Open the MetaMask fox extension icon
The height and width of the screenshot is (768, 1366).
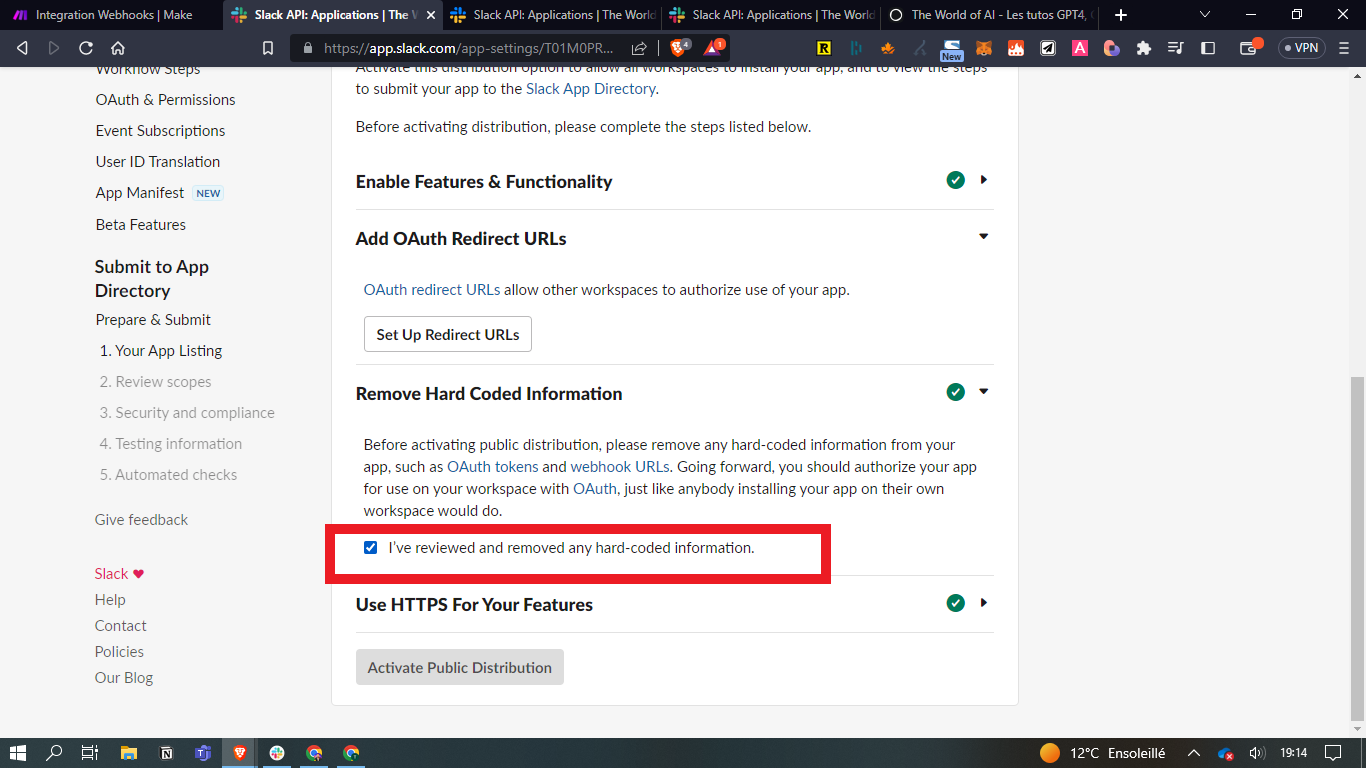[984, 48]
